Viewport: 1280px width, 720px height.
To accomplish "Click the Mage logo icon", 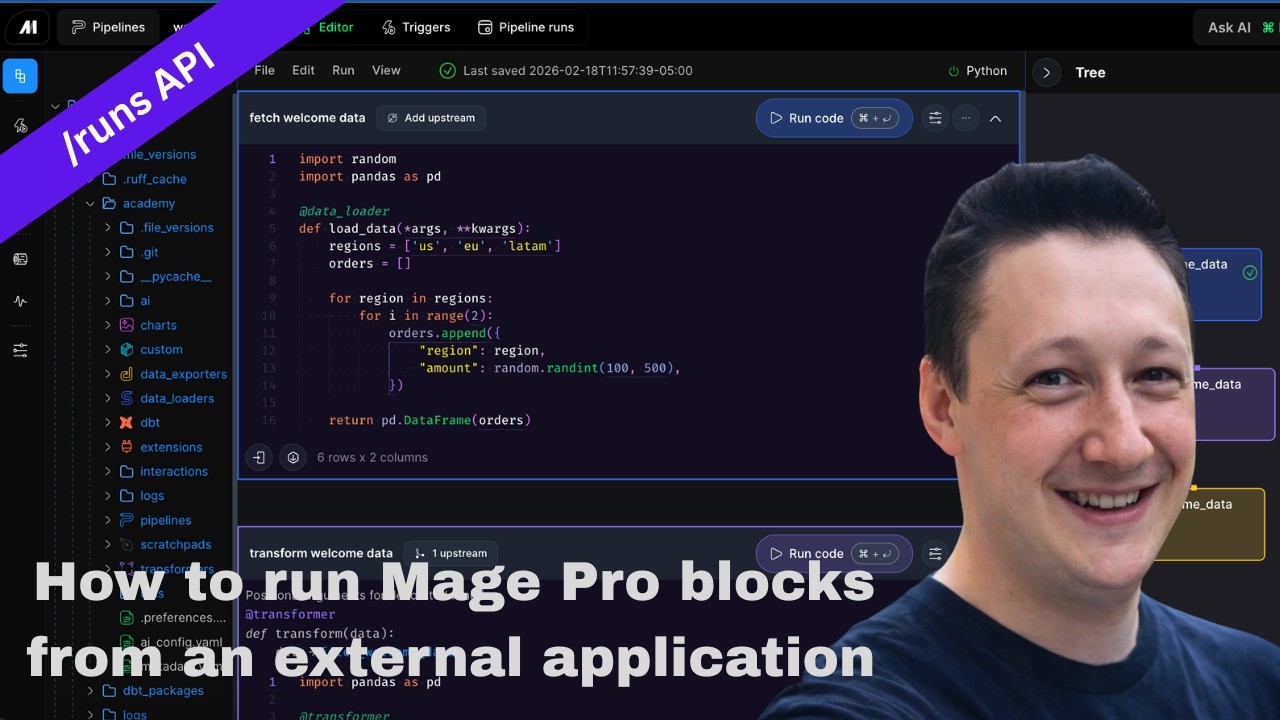I will 28,27.
